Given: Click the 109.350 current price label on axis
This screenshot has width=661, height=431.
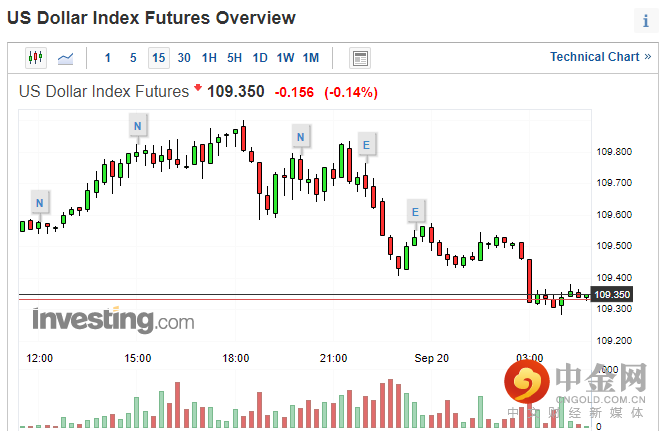Looking at the screenshot, I should click(611, 295).
